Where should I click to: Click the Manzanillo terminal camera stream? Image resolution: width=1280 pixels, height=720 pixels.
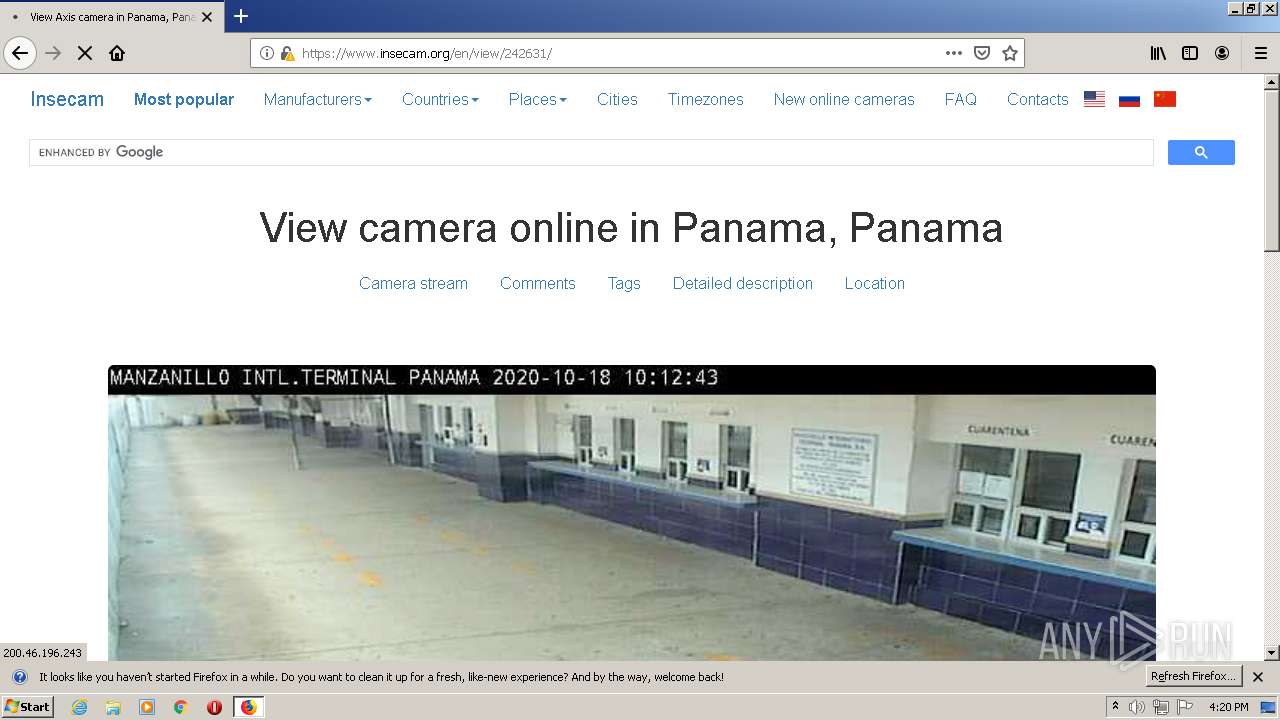(632, 513)
